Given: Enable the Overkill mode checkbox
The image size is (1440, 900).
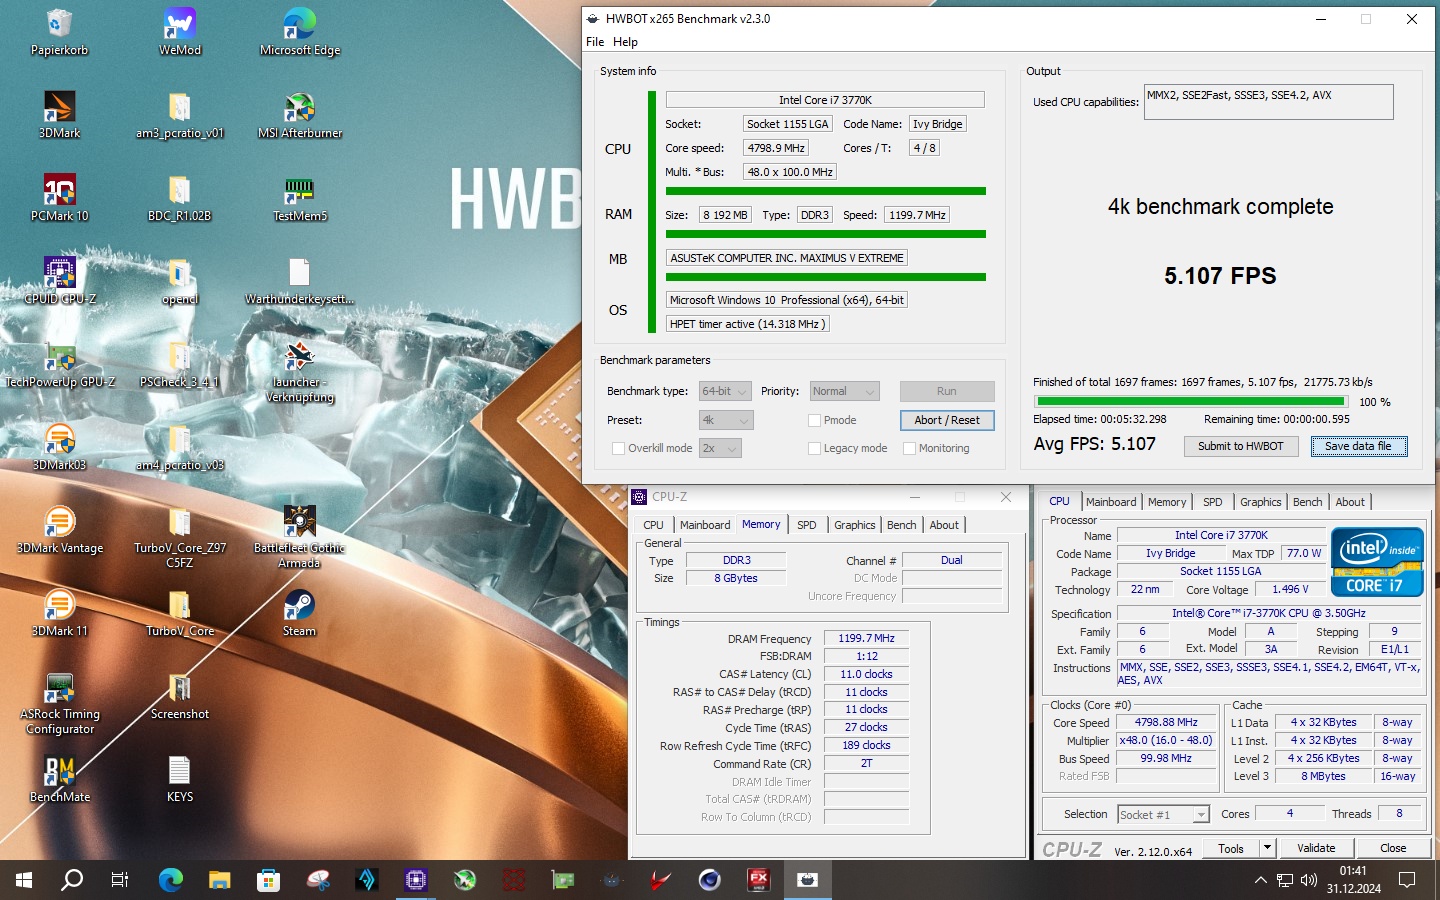Looking at the screenshot, I should (618, 448).
